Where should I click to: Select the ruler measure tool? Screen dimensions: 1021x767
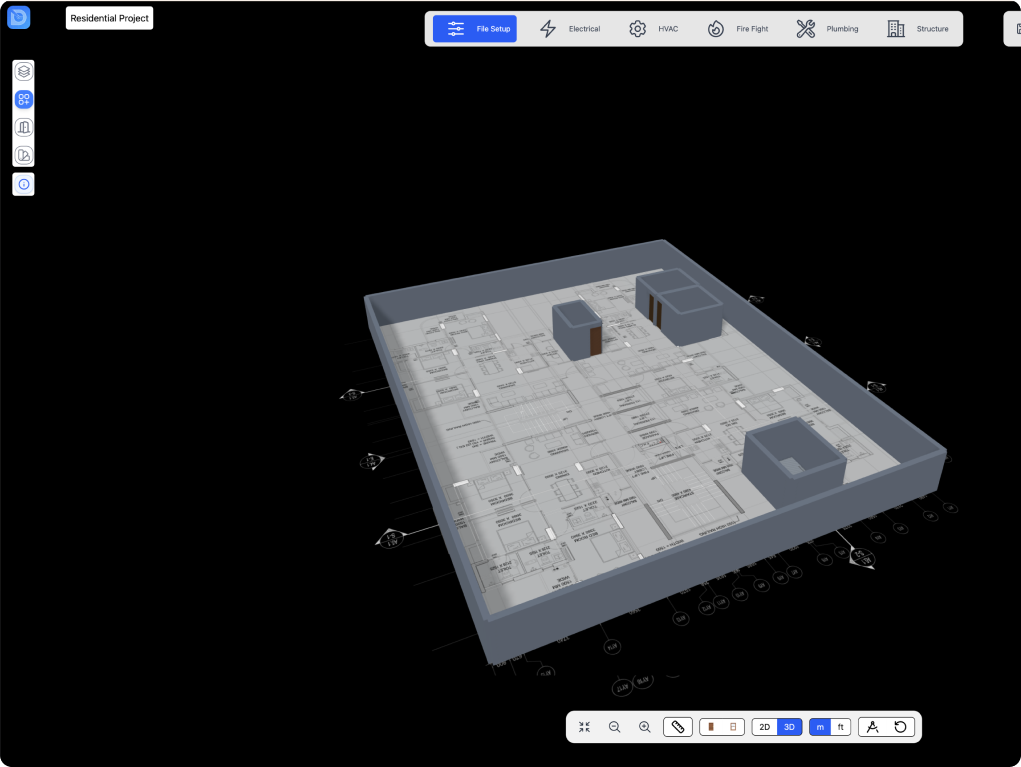[x=677, y=727]
